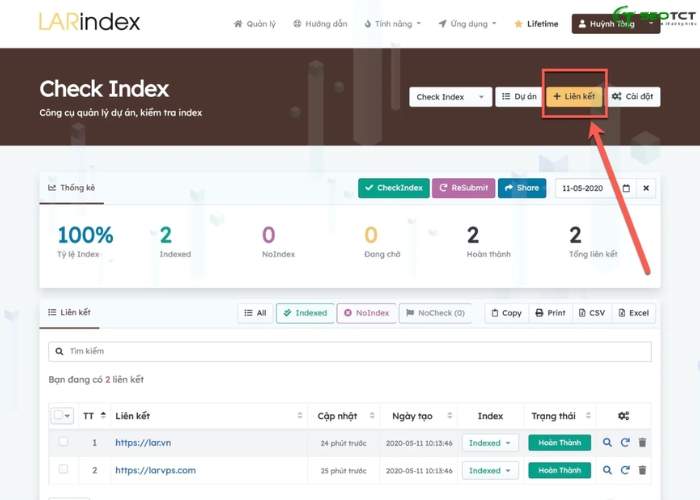Expand Indexed dropdown in larvps.com row
700x500 pixels.
pyautogui.click(x=490, y=471)
